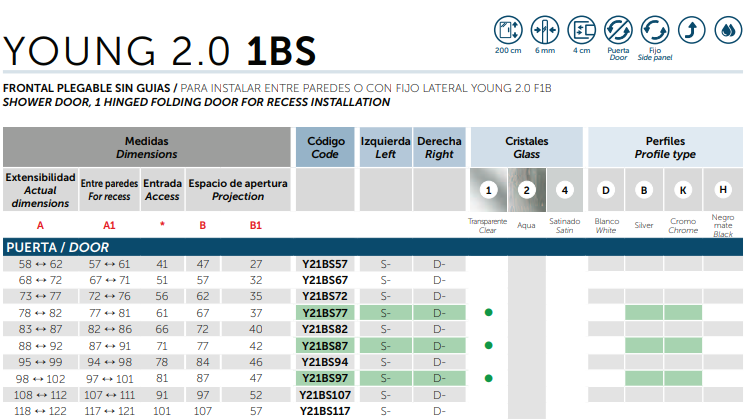Click green dot in Y21BS97 row
Screen dimensions: 746x420
click(x=488, y=378)
